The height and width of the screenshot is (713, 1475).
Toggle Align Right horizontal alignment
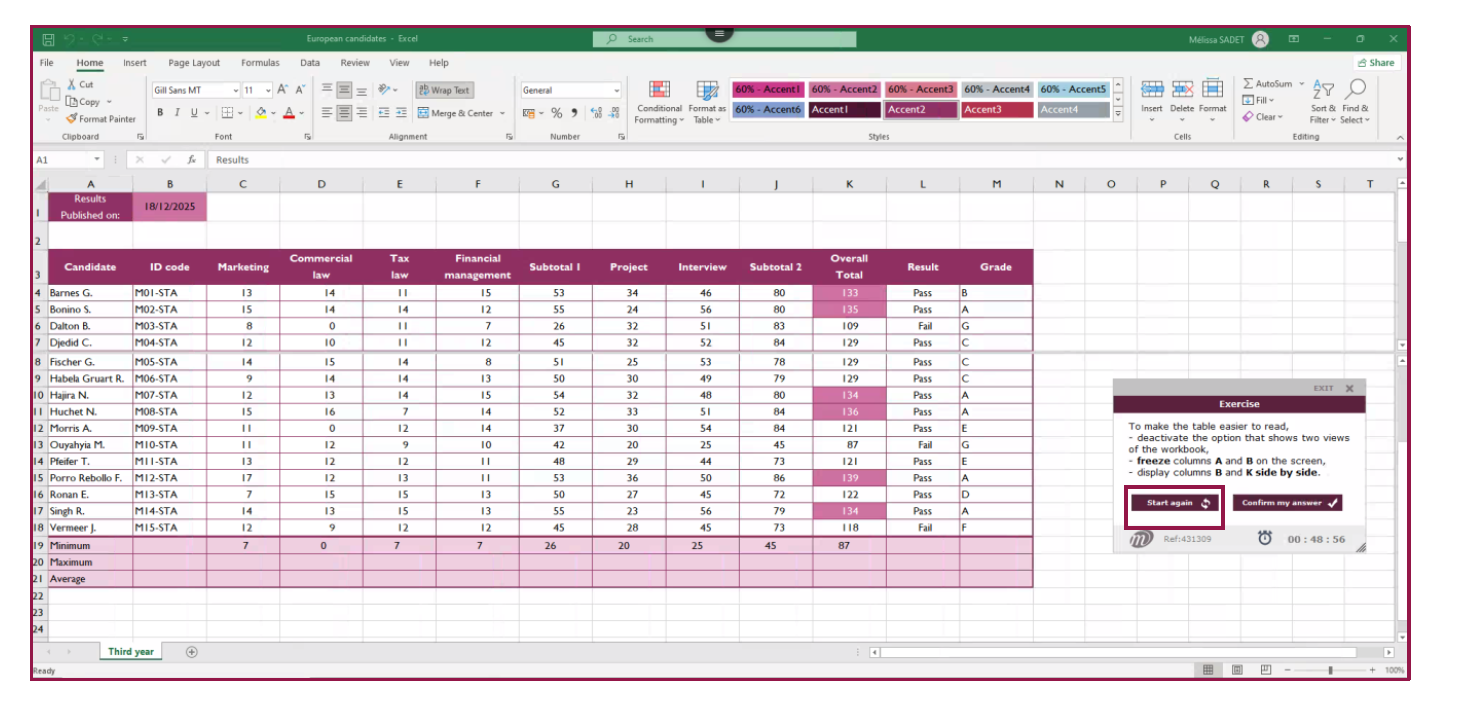point(361,113)
